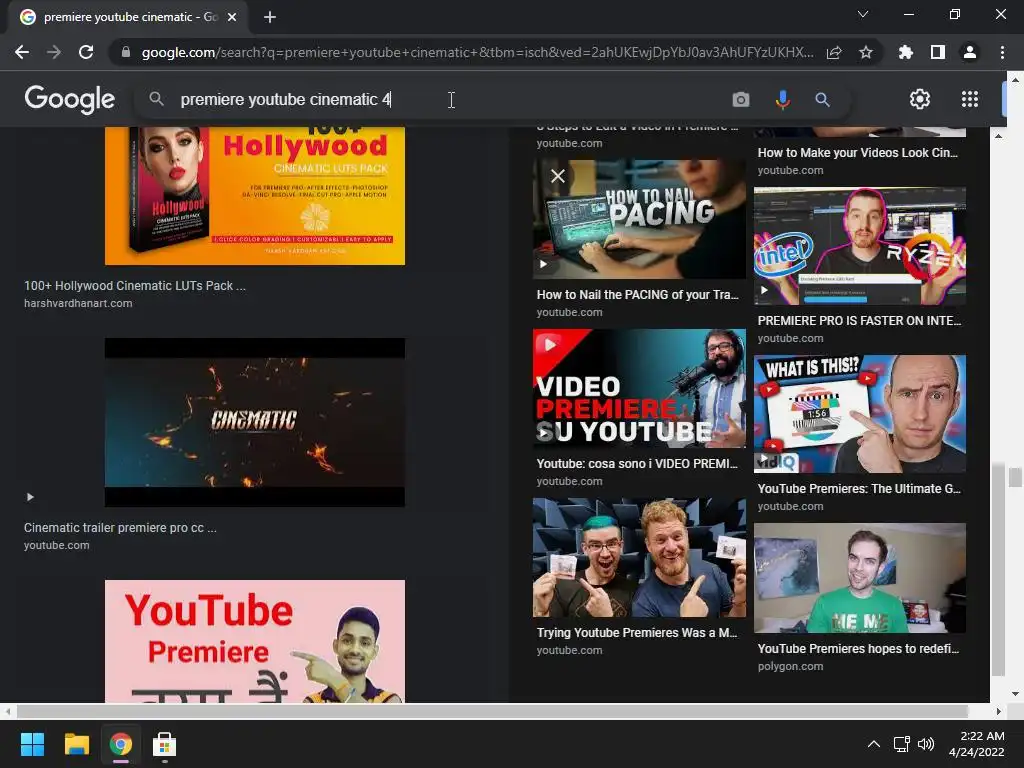Open Trying Youtube Premieres Was a M... link
The image size is (1024, 768).
[637, 632]
